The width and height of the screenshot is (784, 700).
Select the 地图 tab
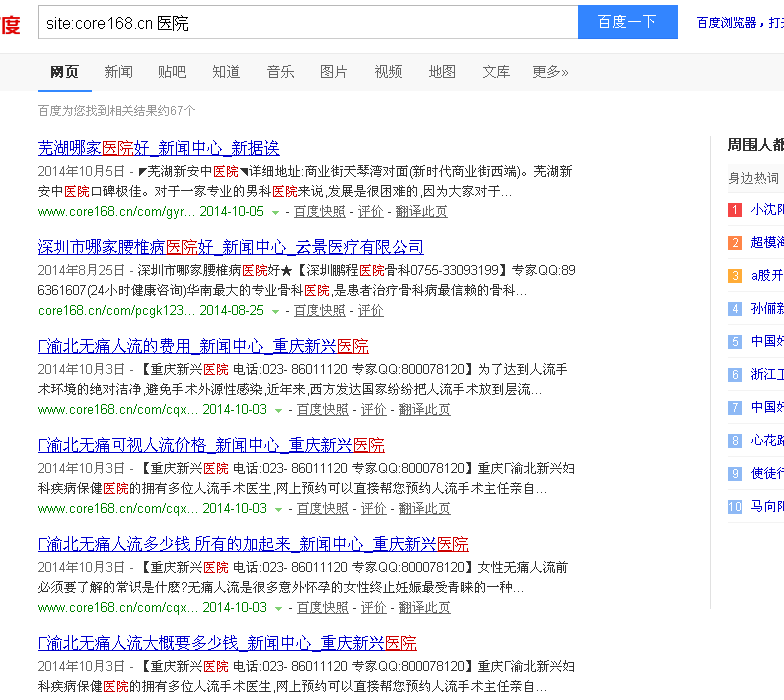point(442,72)
